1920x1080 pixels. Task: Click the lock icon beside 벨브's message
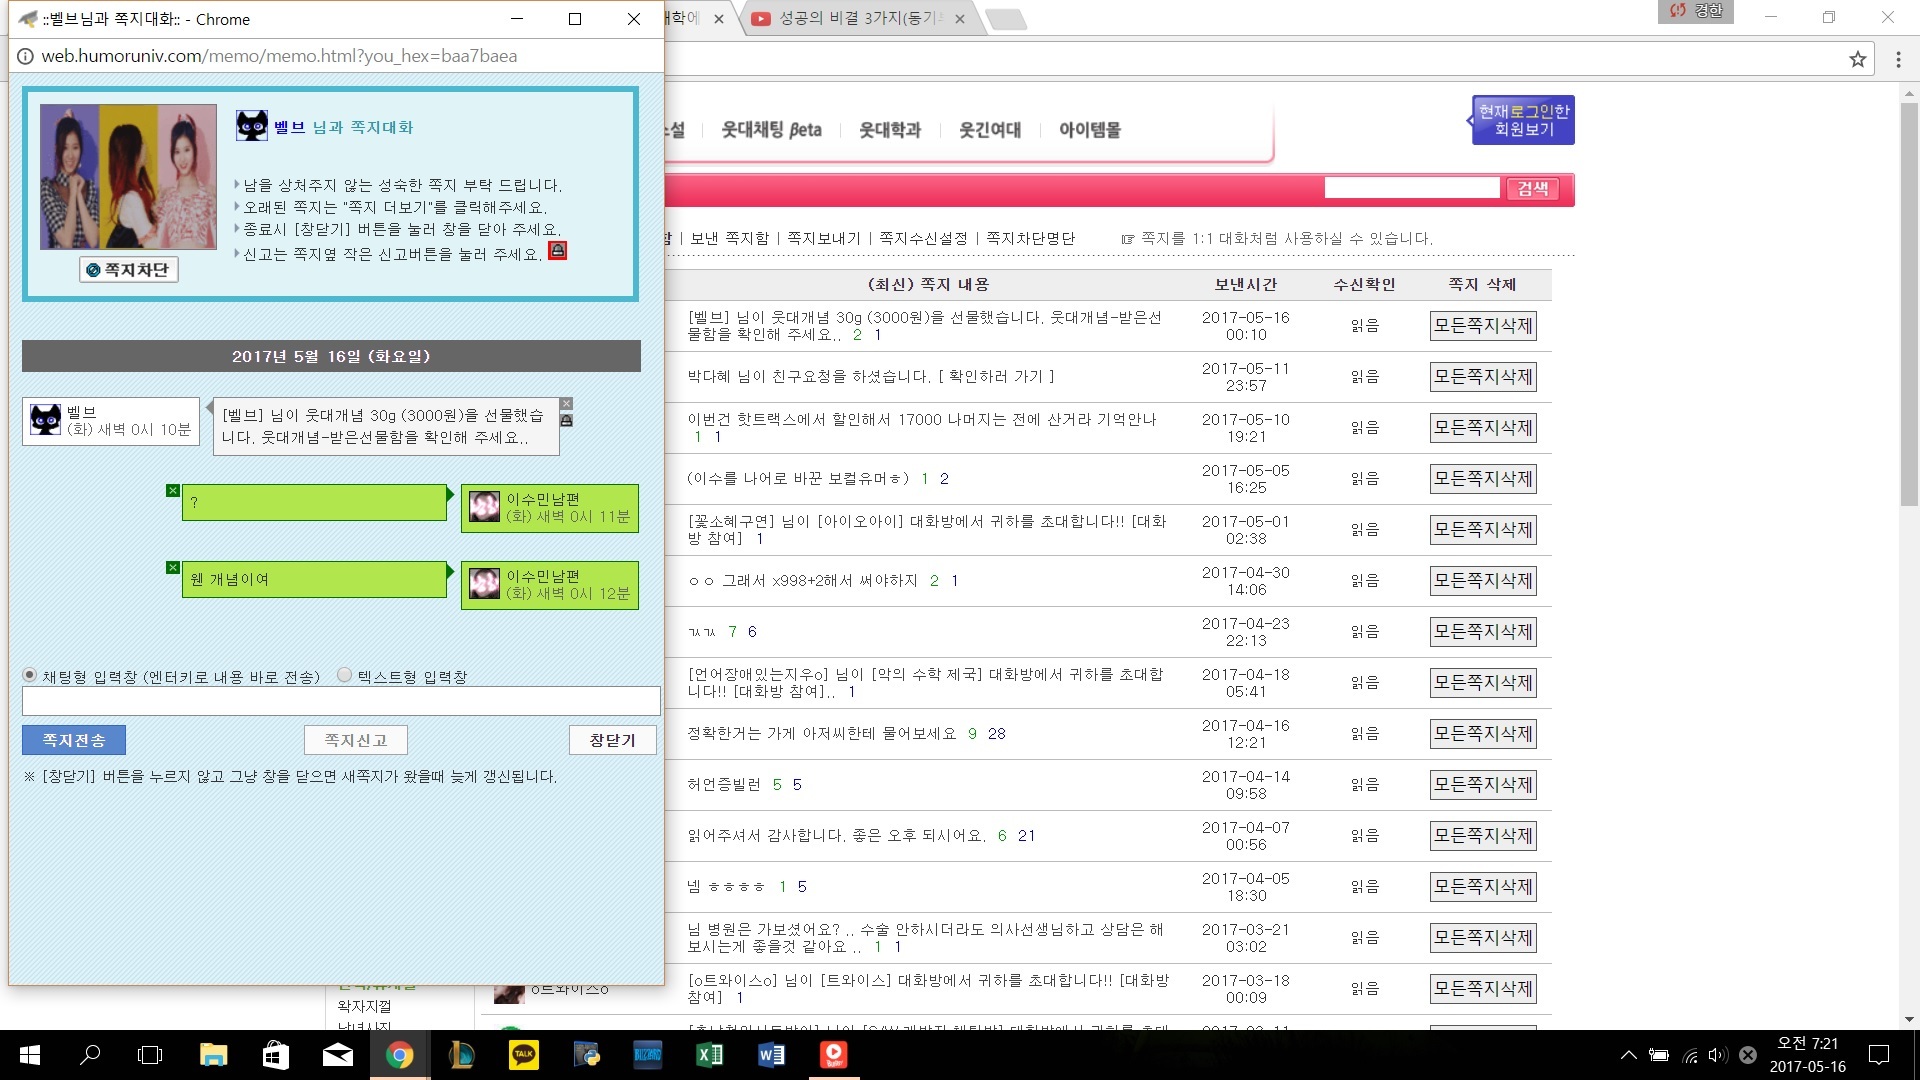(566, 421)
